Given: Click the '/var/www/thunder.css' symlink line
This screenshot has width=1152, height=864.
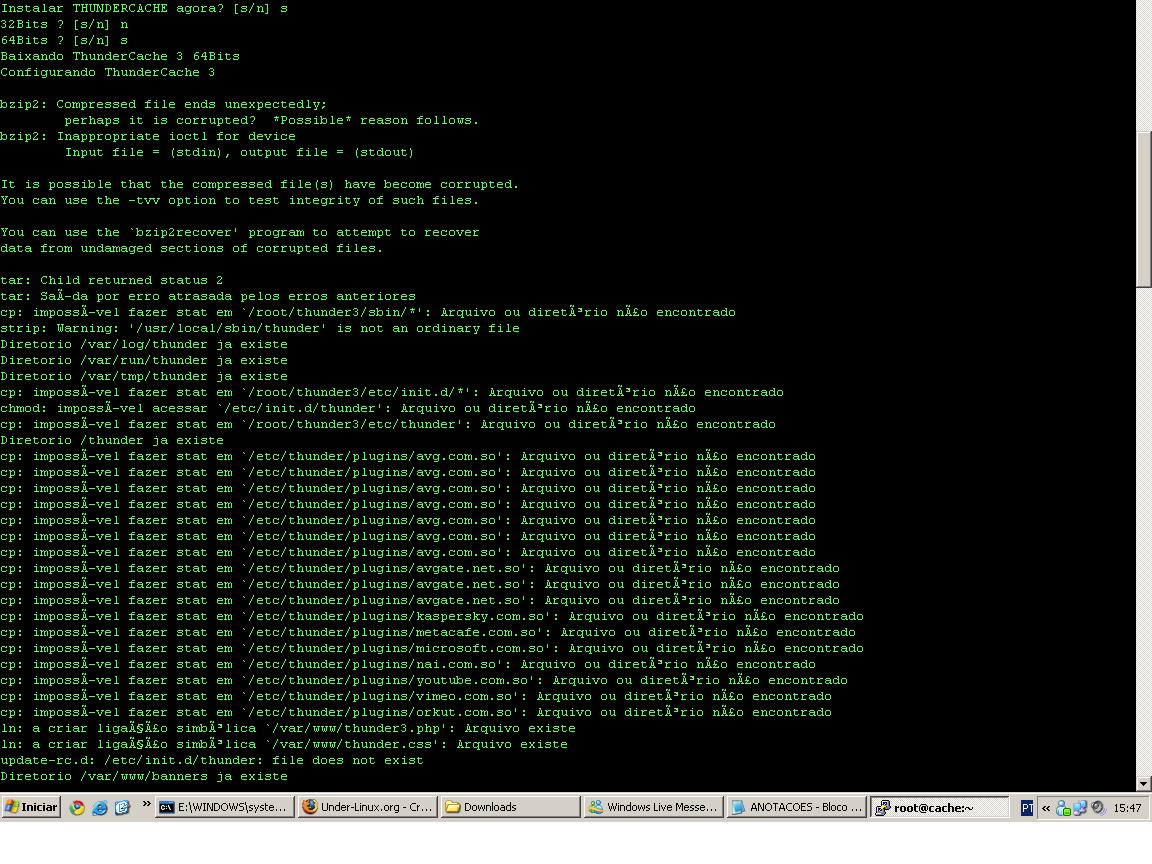Looking at the screenshot, I should (284, 745).
